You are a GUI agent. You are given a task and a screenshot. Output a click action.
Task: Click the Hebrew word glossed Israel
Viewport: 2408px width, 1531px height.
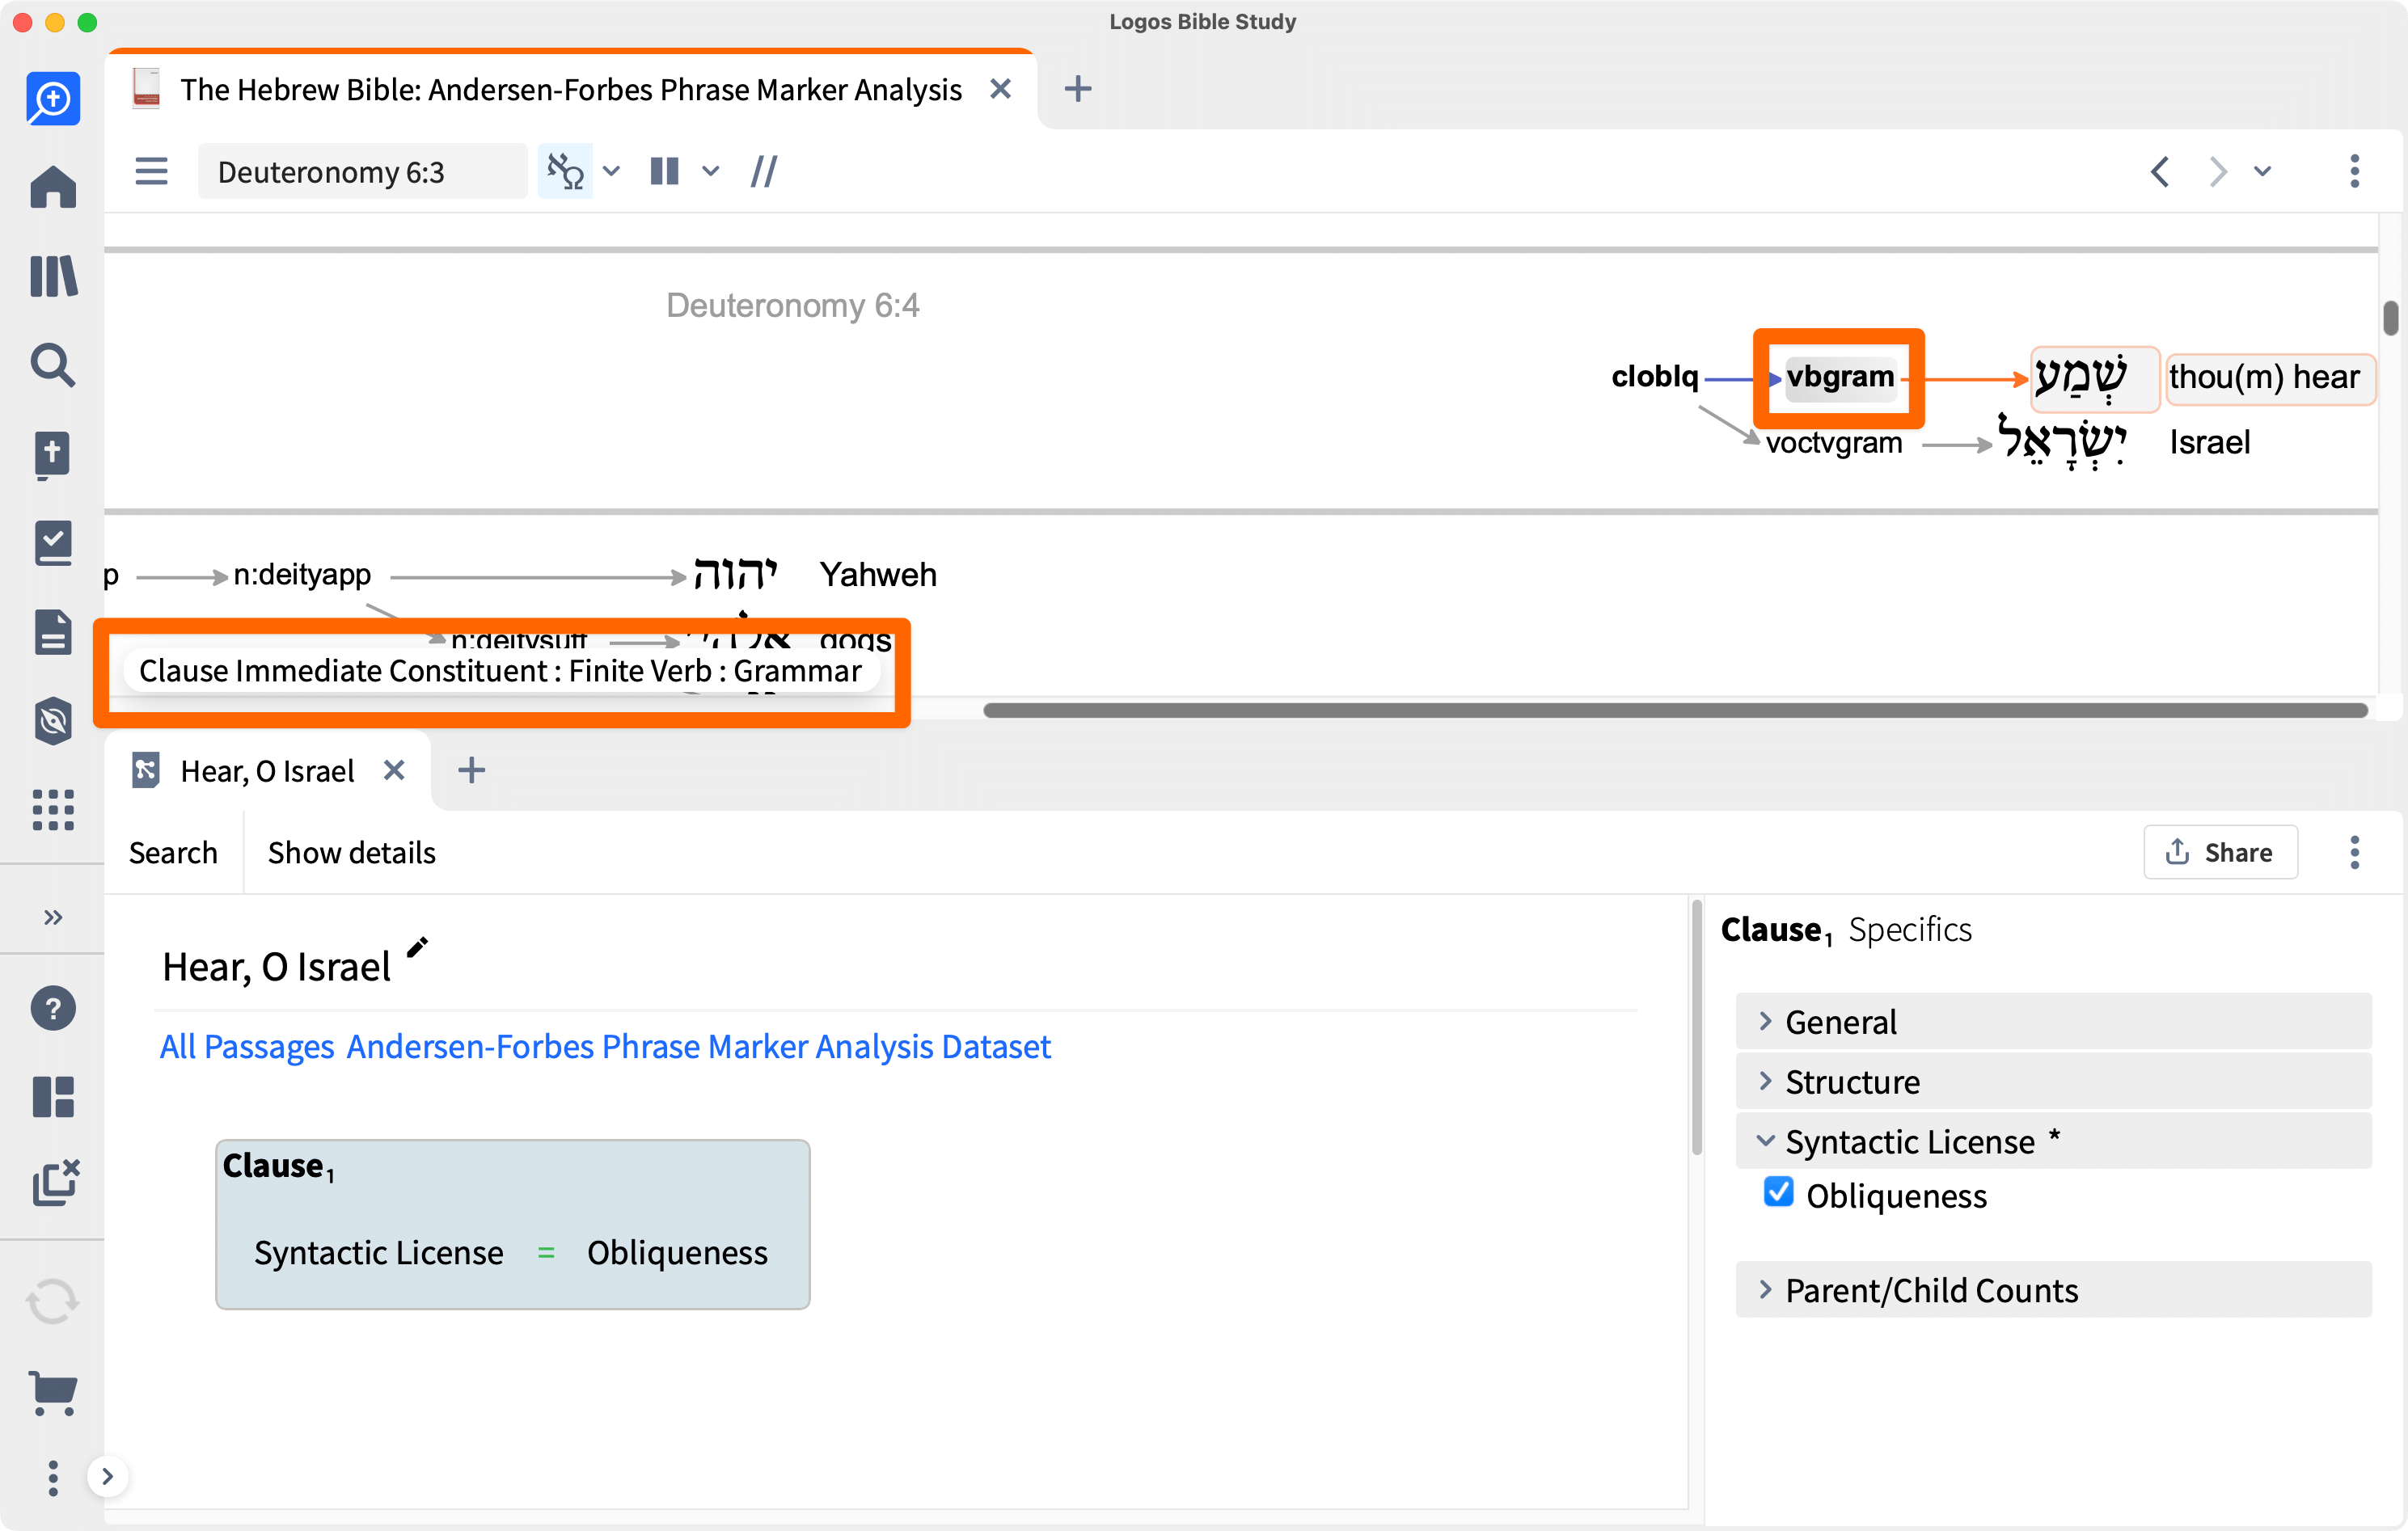tap(2062, 441)
